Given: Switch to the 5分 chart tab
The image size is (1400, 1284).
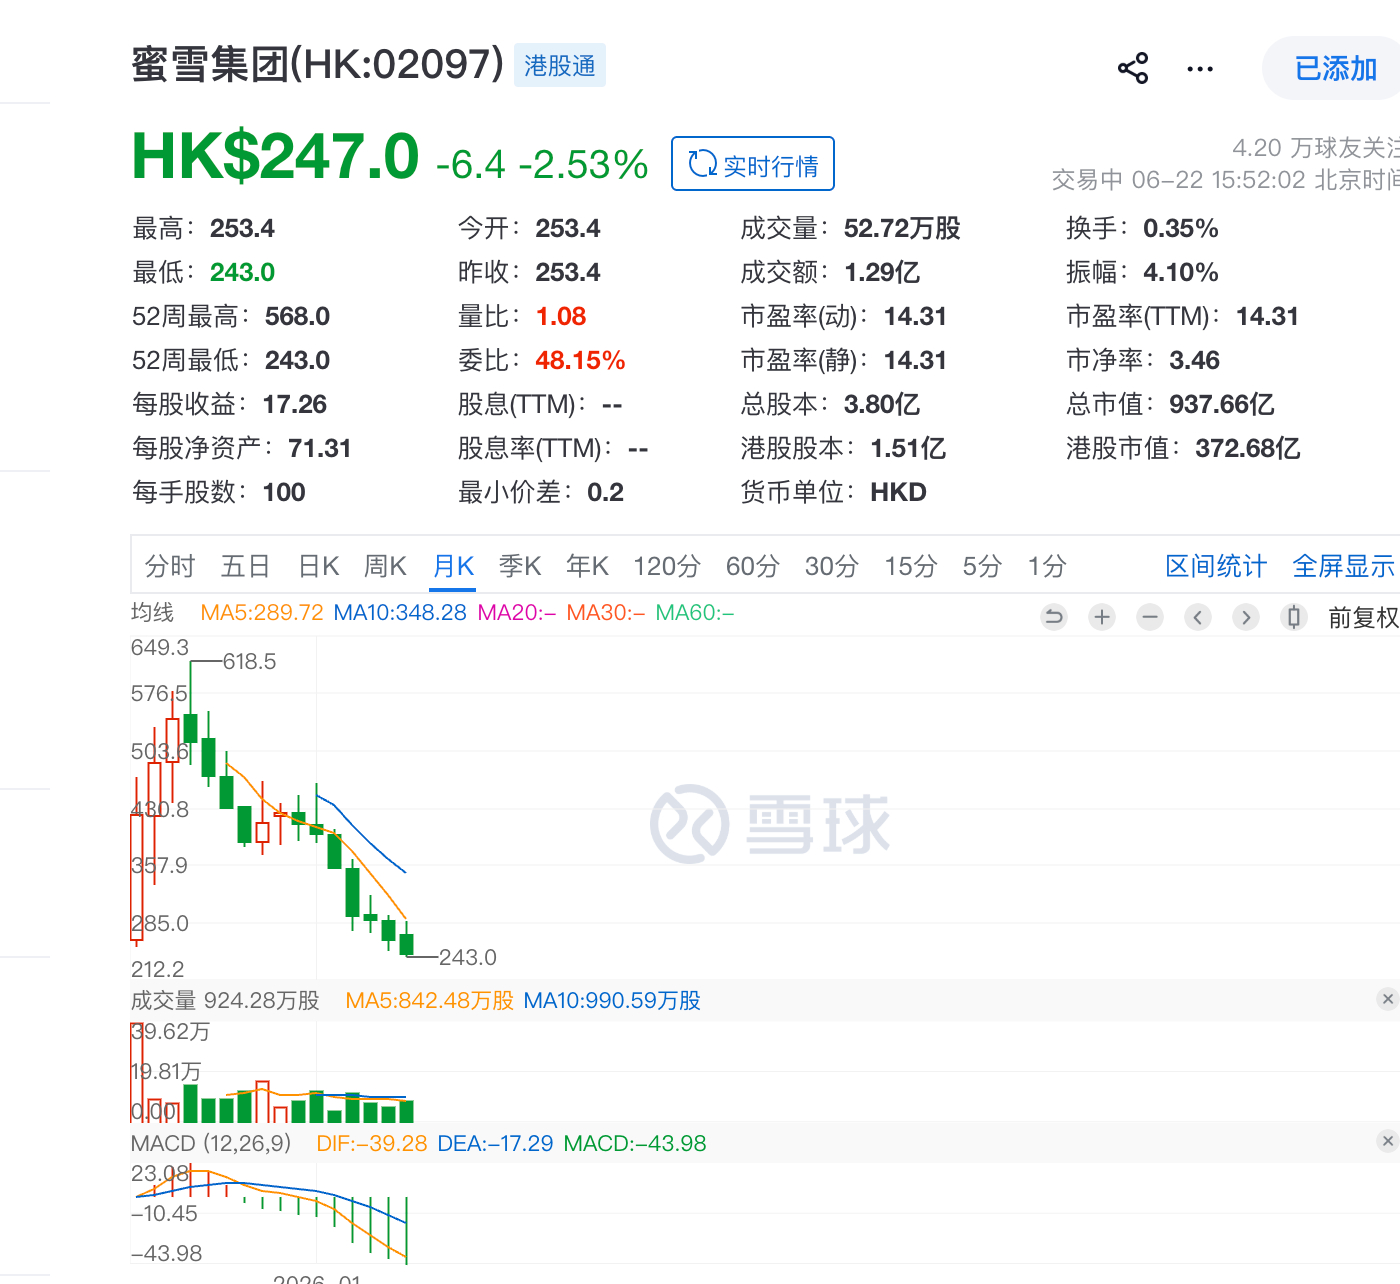Looking at the screenshot, I should (x=982, y=566).
